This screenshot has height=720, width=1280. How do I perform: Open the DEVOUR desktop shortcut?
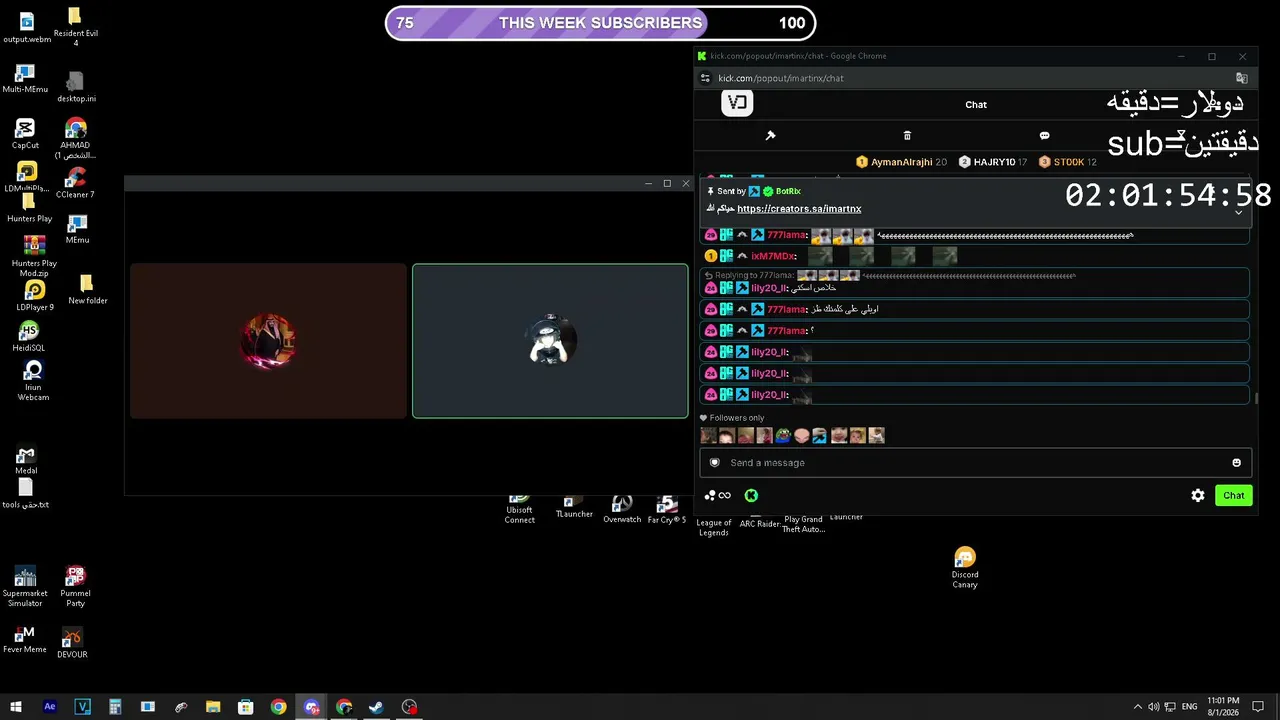[72, 643]
